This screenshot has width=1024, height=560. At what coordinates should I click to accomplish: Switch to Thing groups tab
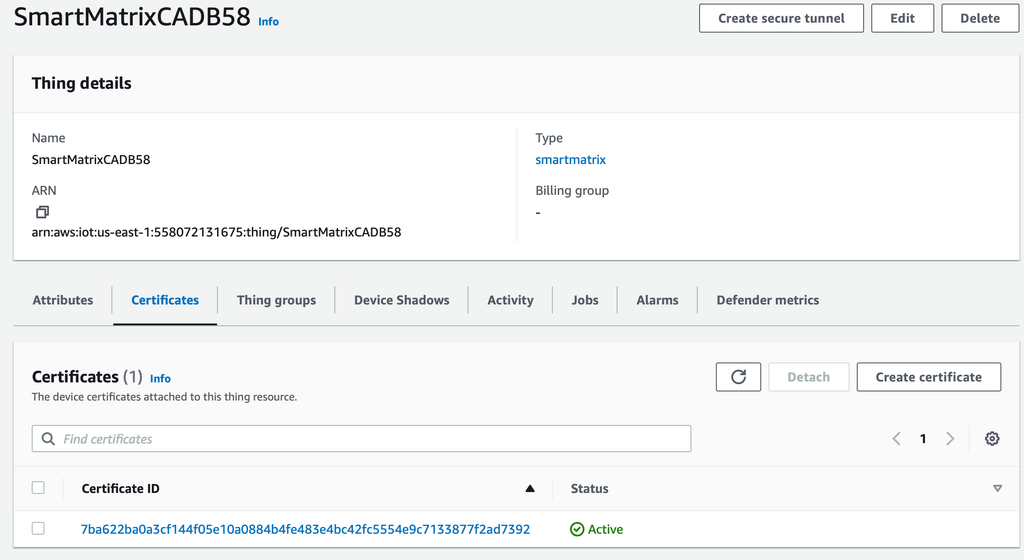click(x=276, y=300)
